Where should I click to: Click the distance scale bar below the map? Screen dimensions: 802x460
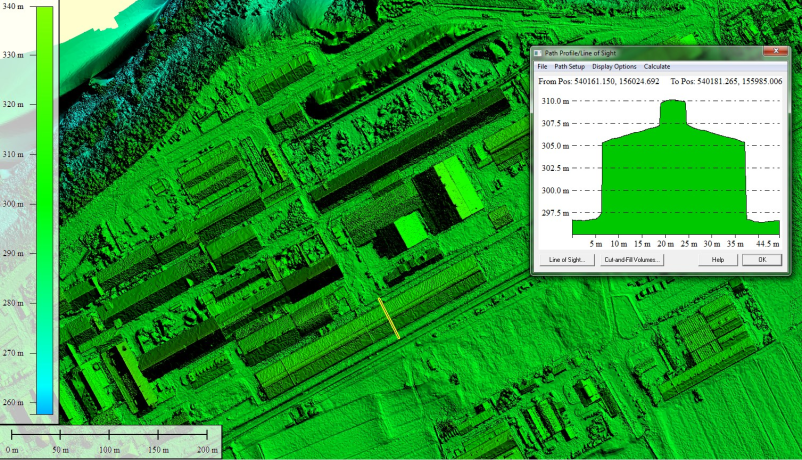pos(110,433)
